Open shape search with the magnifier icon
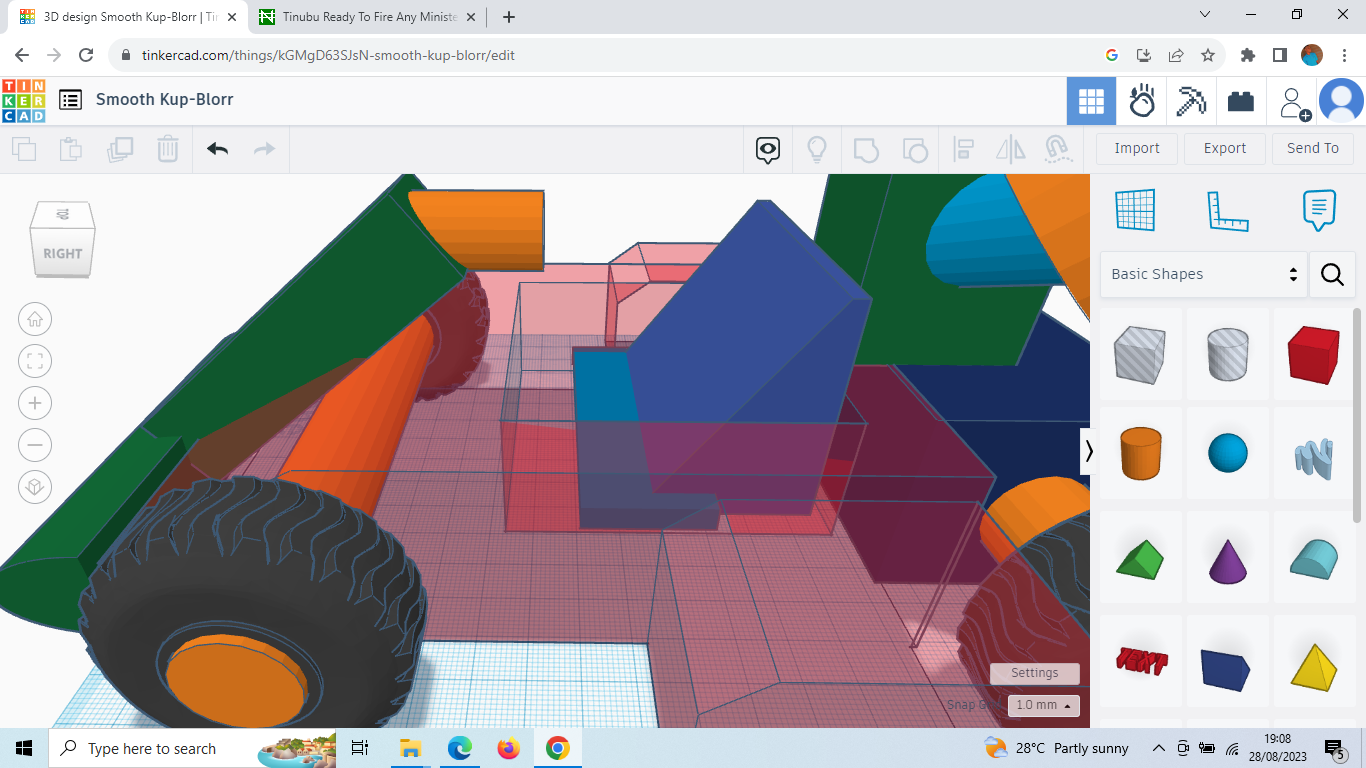This screenshot has height=768, width=1366. [x=1332, y=274]
